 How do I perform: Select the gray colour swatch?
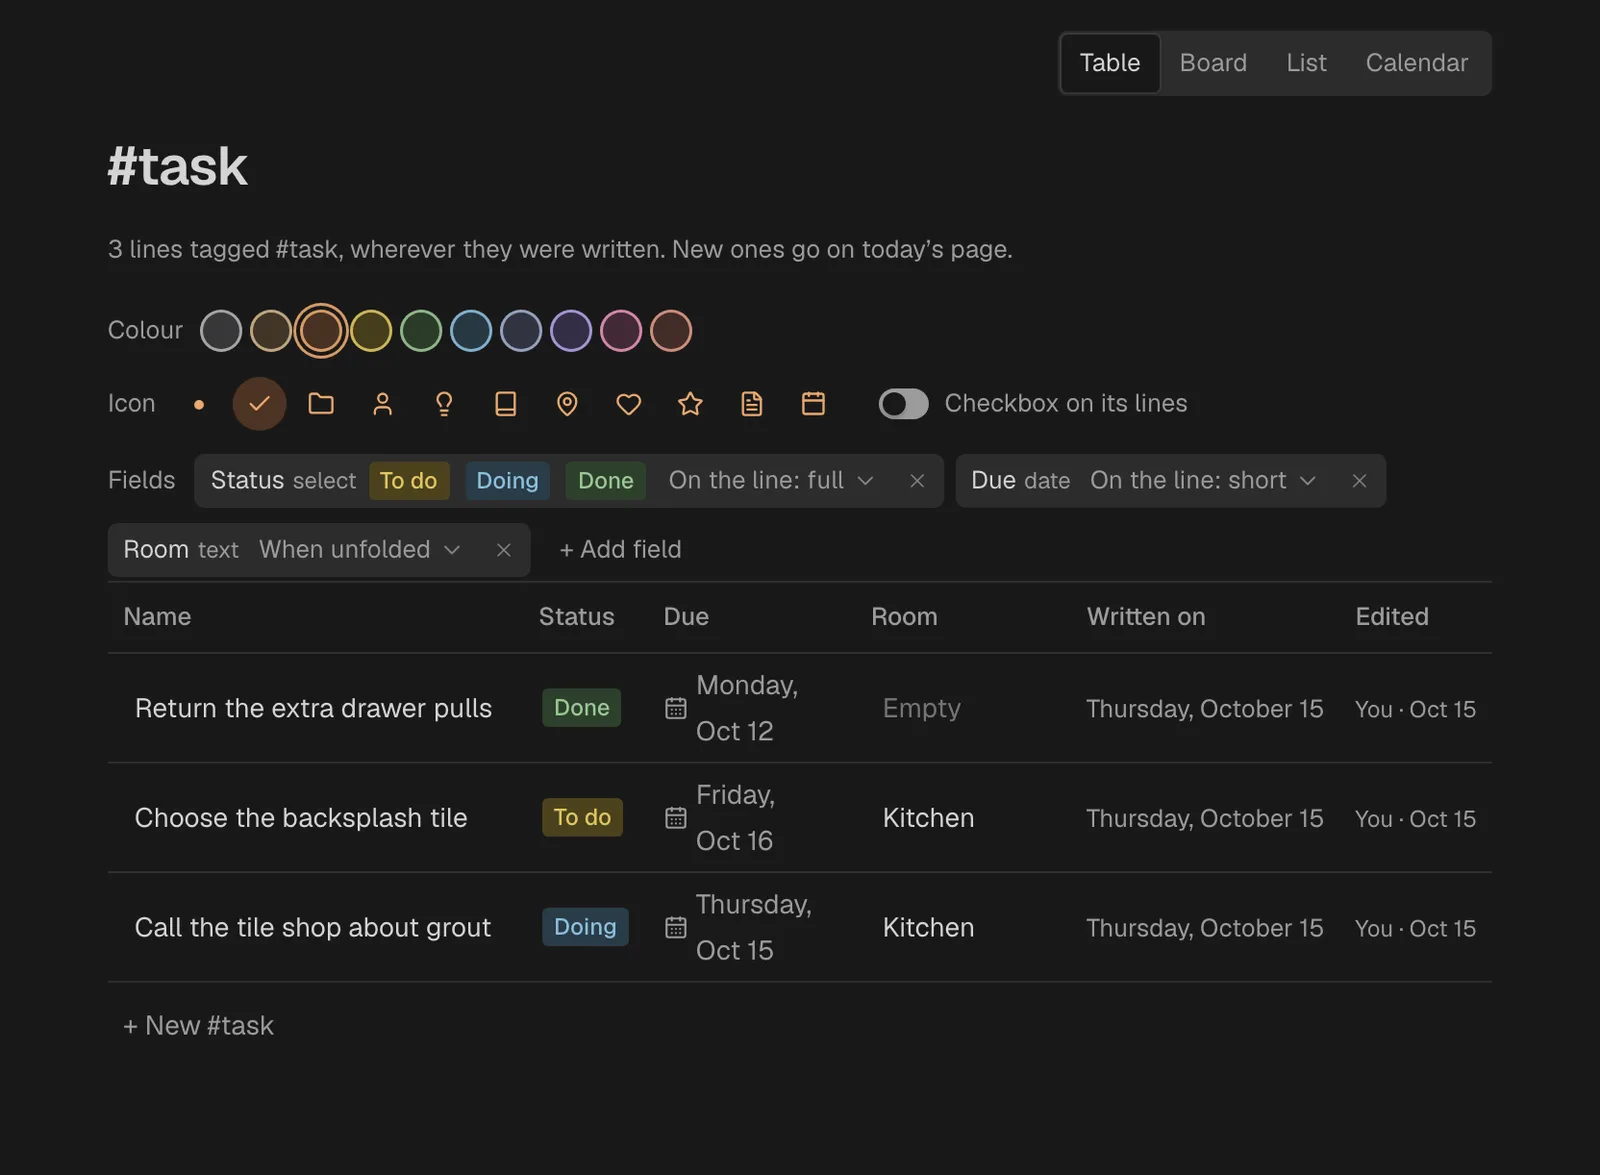[x=221, y=331]
